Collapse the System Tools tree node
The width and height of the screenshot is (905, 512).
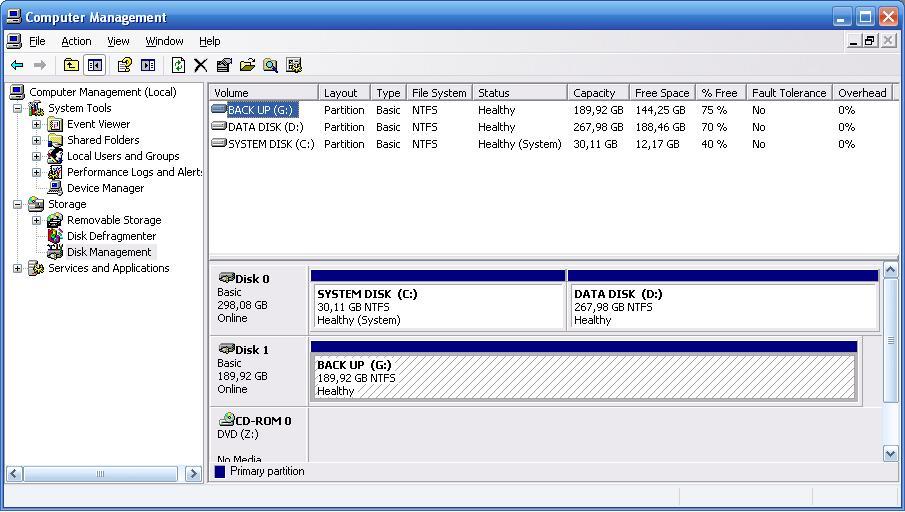pos(17,108)
